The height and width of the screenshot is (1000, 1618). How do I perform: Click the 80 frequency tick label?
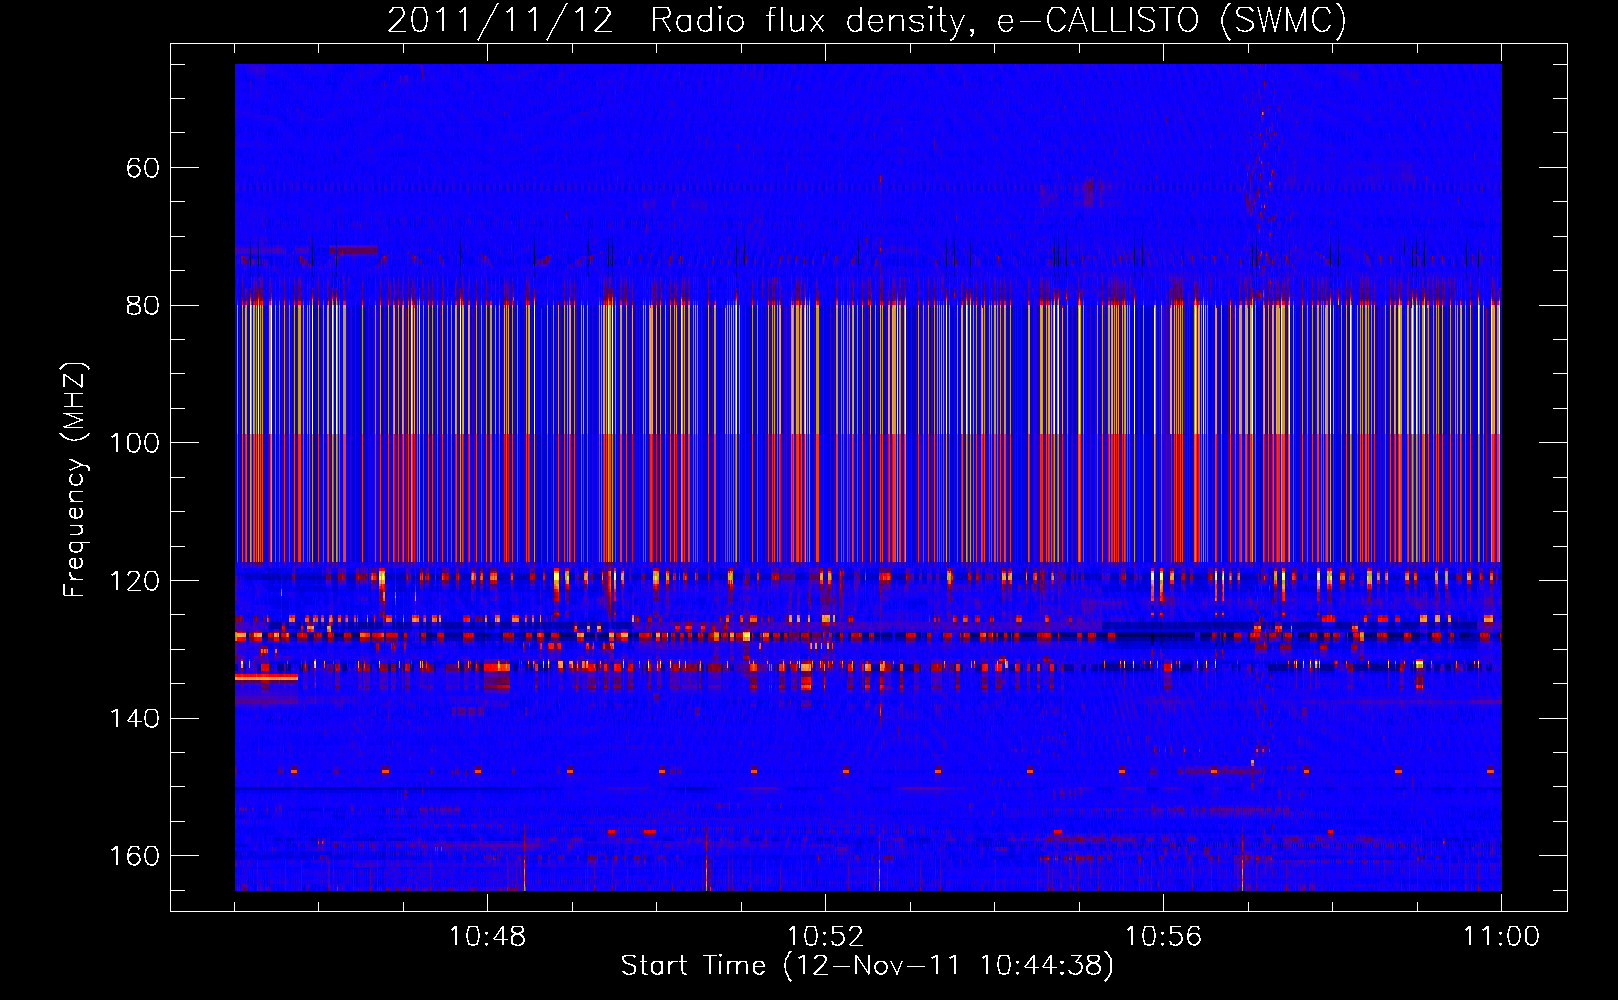coord(142,306)
